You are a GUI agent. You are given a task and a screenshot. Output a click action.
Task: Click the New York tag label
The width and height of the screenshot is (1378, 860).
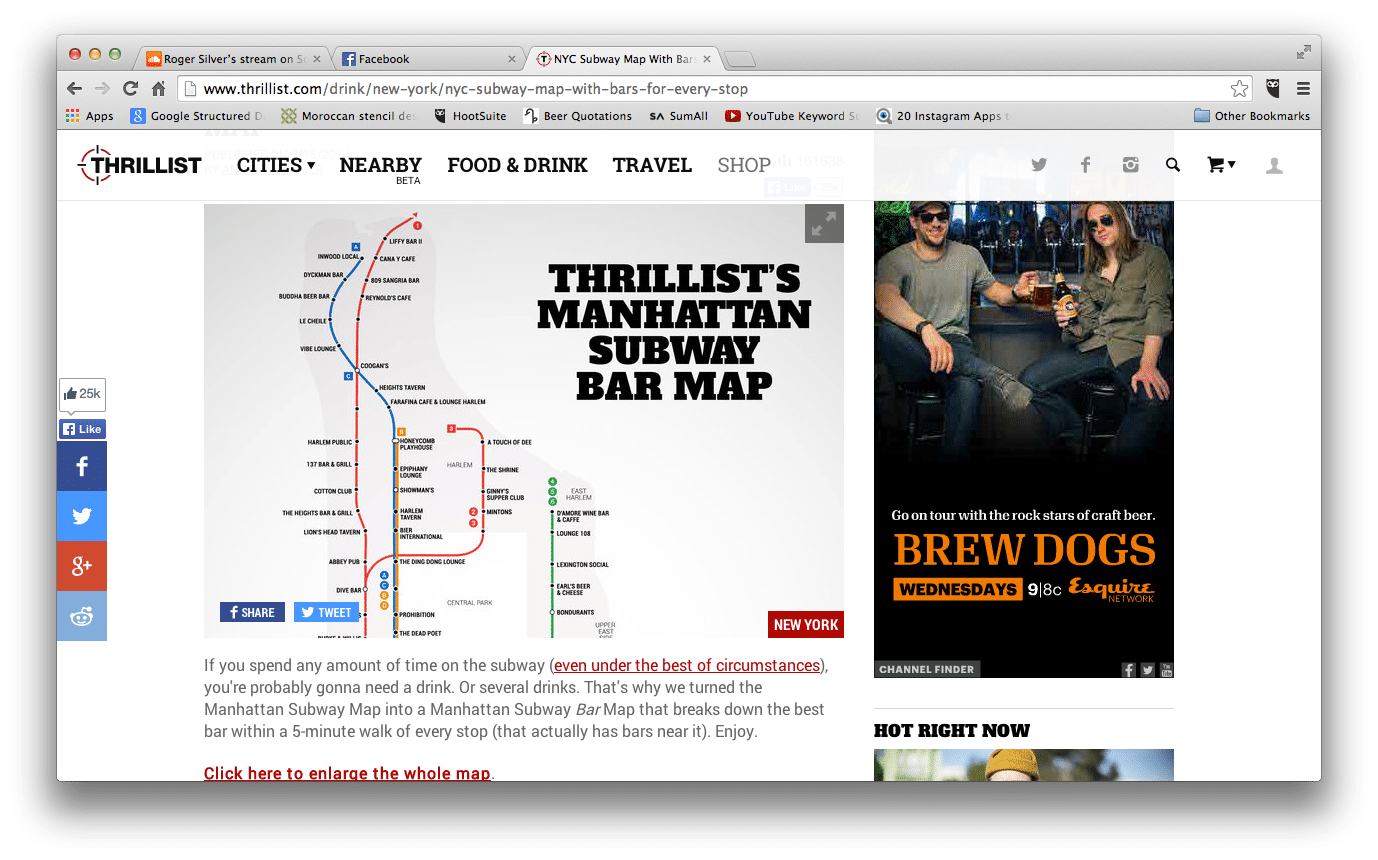(x=806, y=624)
